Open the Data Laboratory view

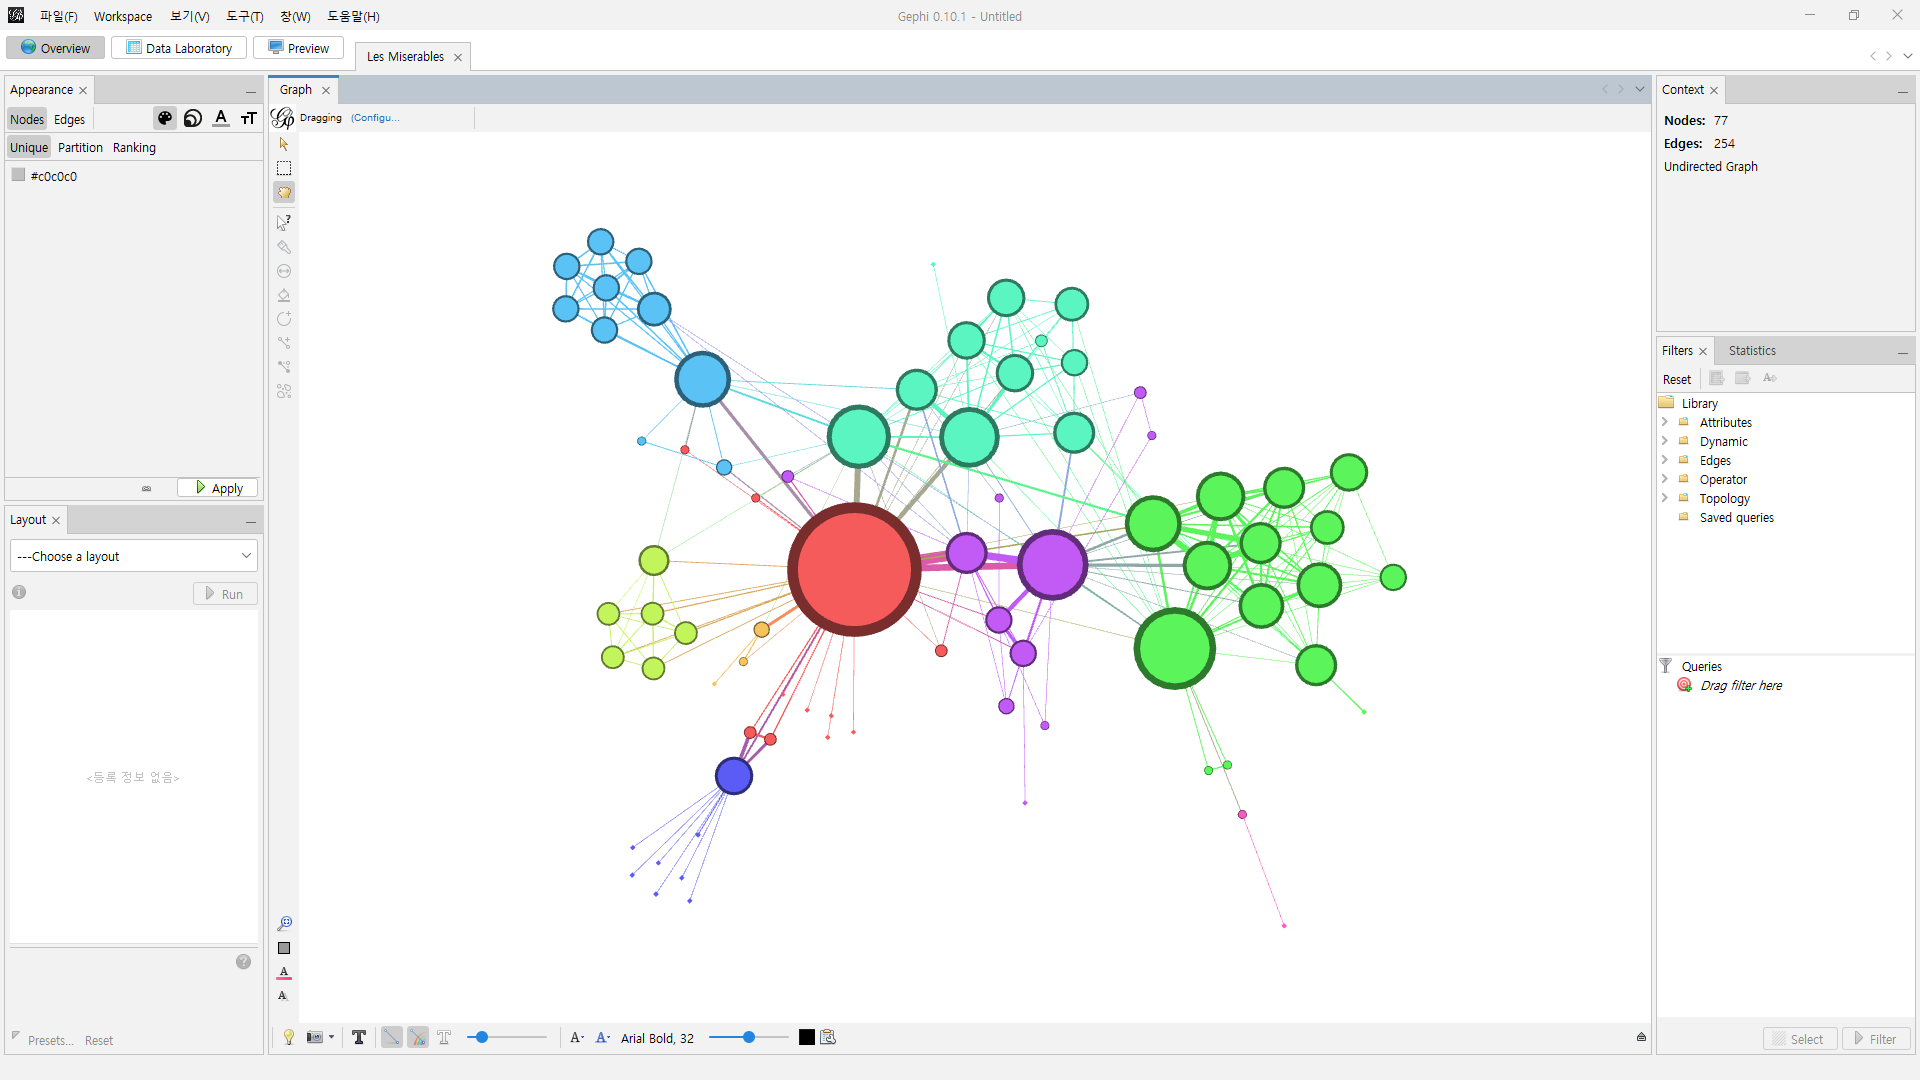[179, 48]
